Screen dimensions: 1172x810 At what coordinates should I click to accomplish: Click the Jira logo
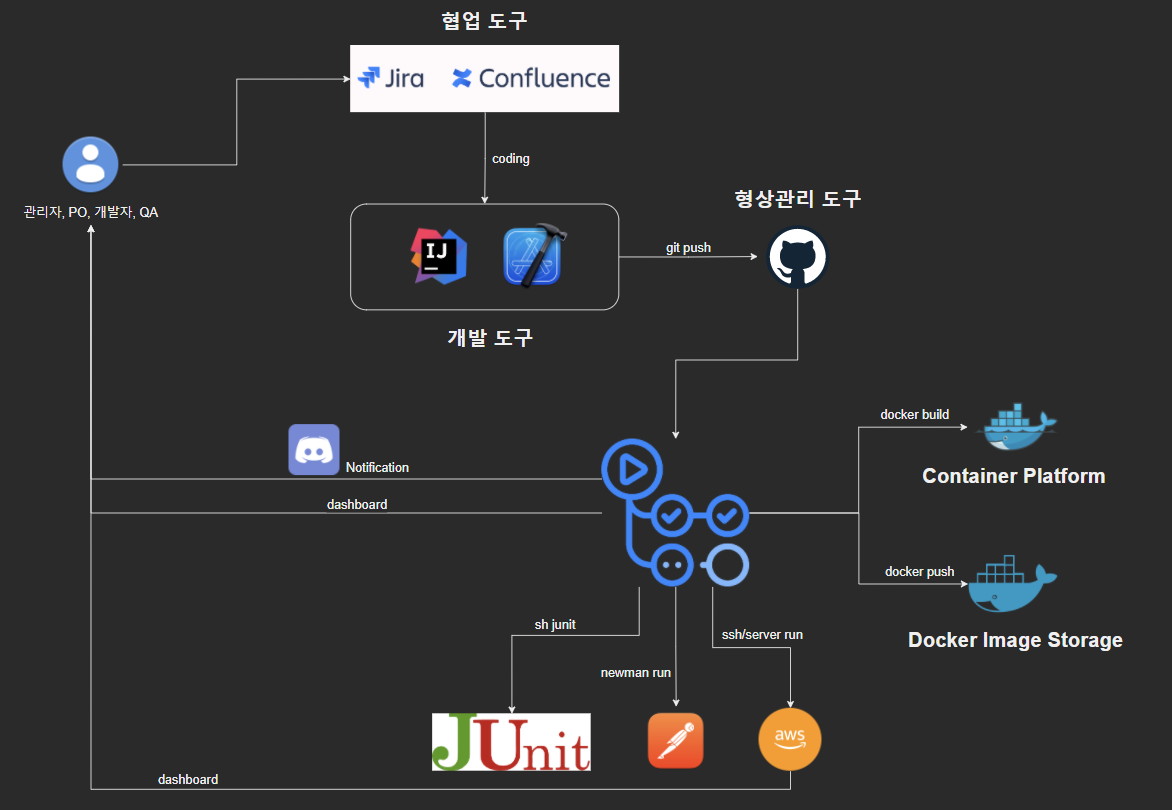pos(391,78)
